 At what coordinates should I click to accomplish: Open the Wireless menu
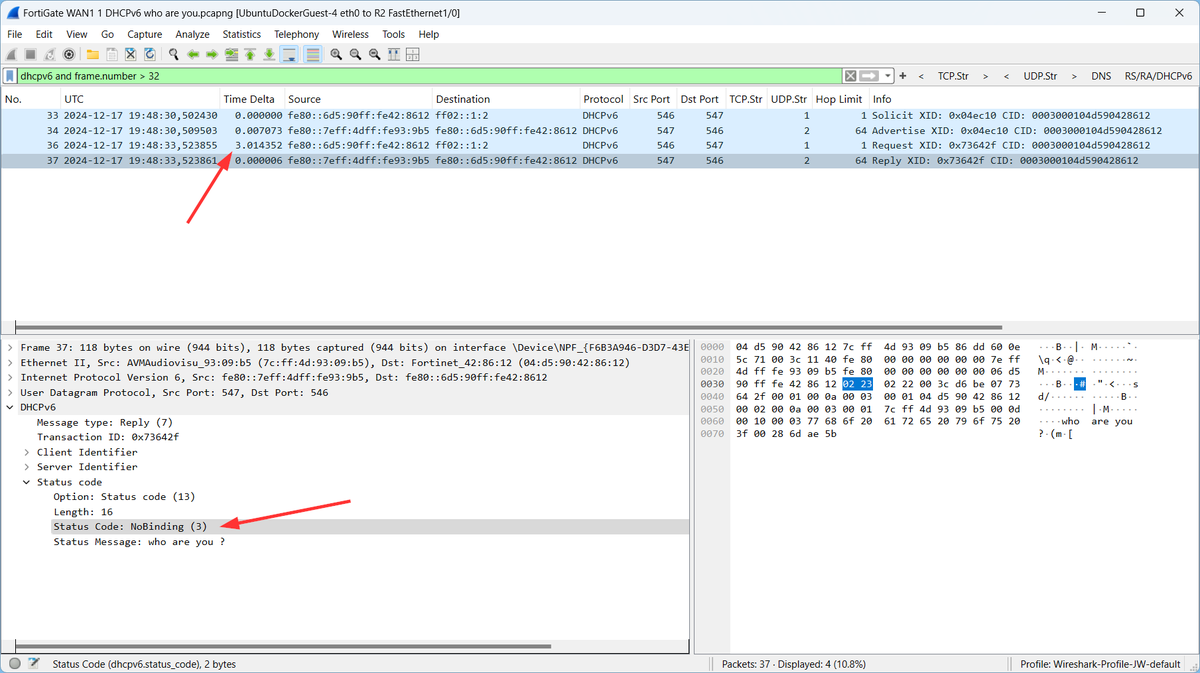350,34
